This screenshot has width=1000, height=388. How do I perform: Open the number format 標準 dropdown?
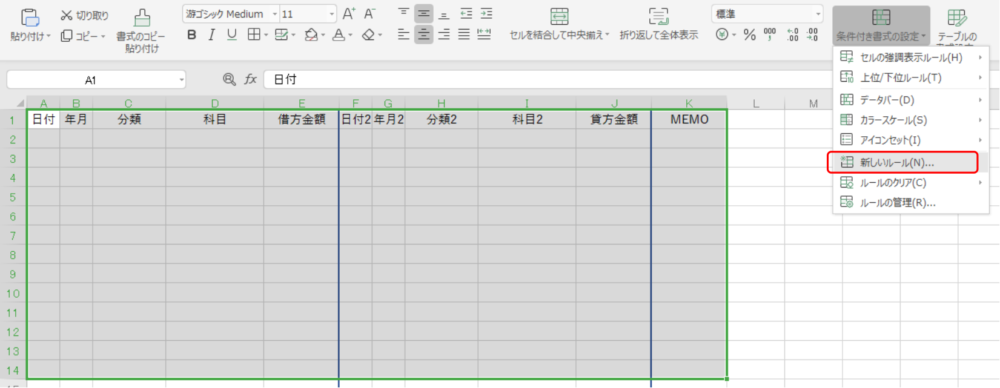tap(818, 13)
